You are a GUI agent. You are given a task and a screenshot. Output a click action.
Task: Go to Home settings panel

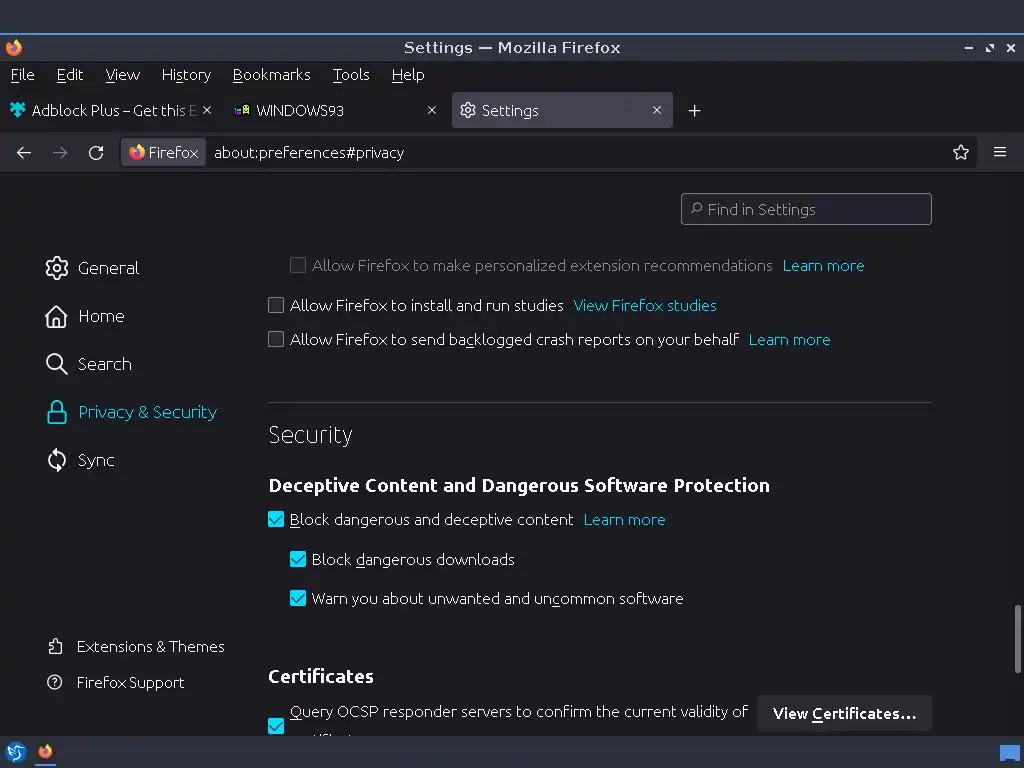point(101,316)
